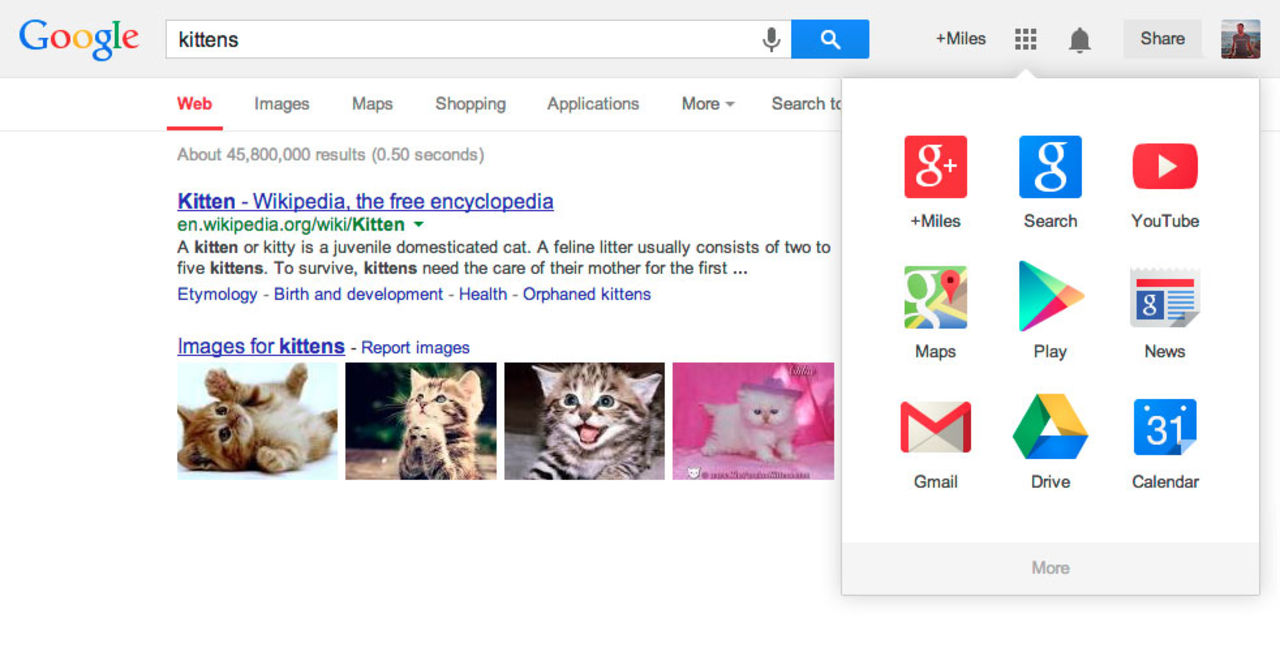Open YouTube from the apps grid

click(x=1164, y=166)
